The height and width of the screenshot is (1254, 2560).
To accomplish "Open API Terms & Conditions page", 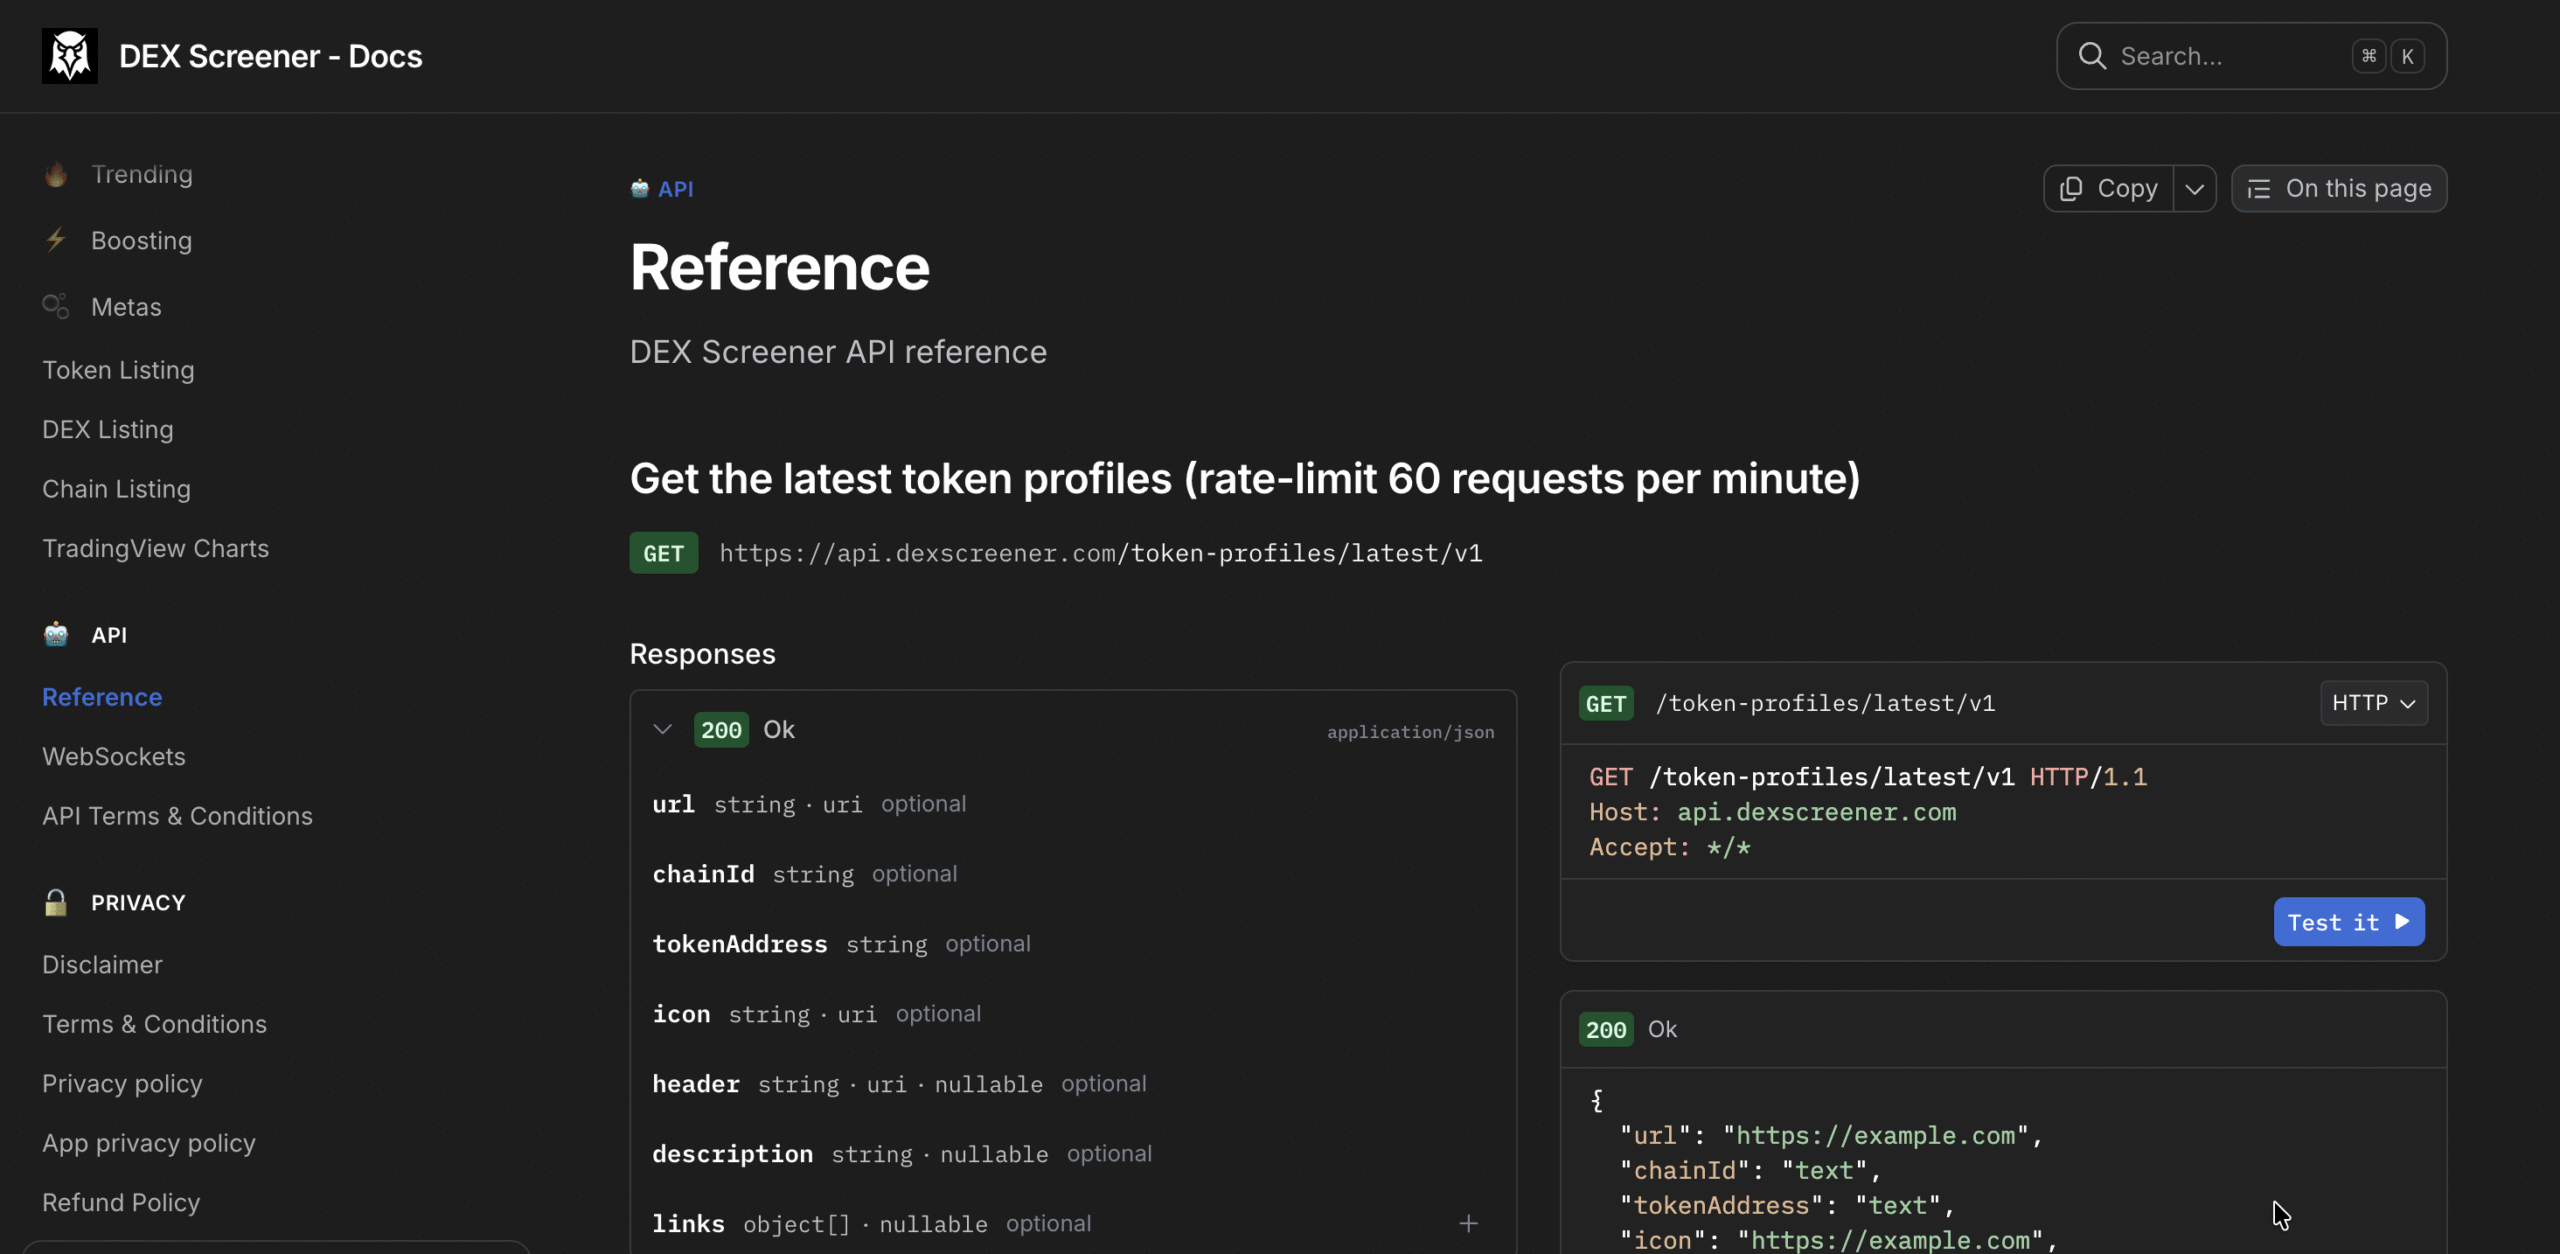I will click(x=177, y=816).
